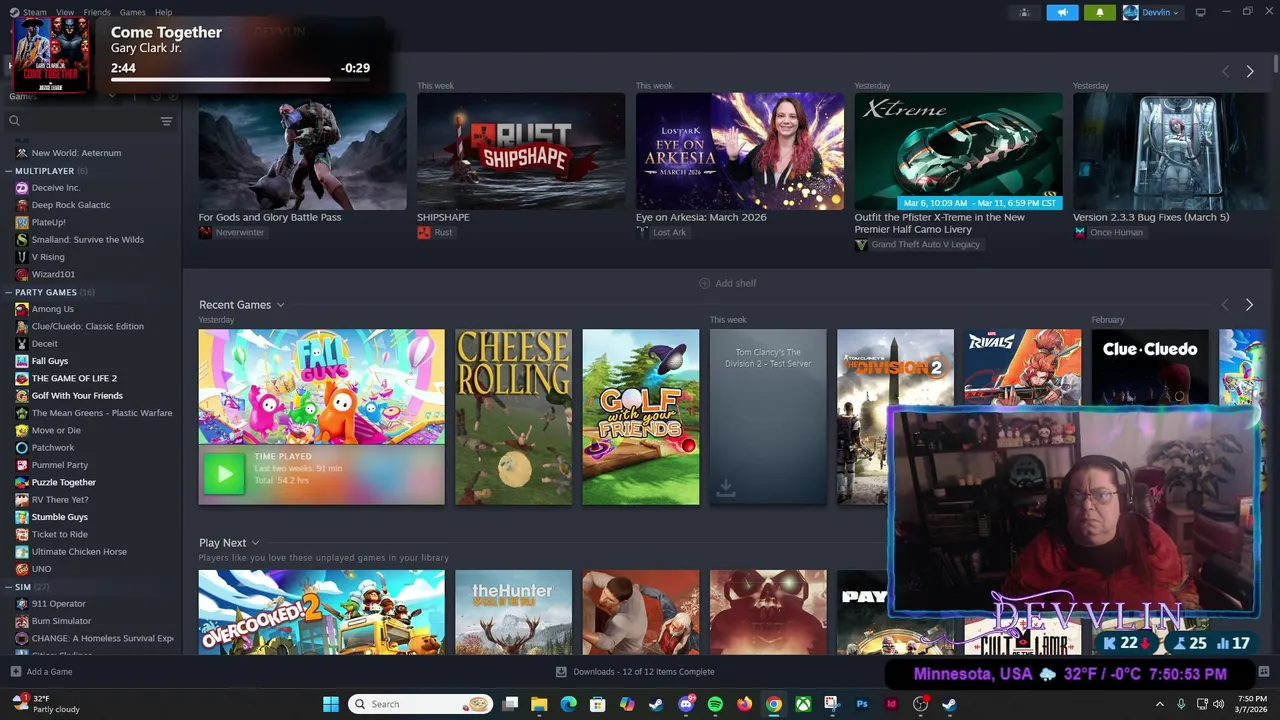The width and height of the screenshot is (1280, 720).
Task: Open Spotify from the taskbar
Action: (x=715, y=704)
